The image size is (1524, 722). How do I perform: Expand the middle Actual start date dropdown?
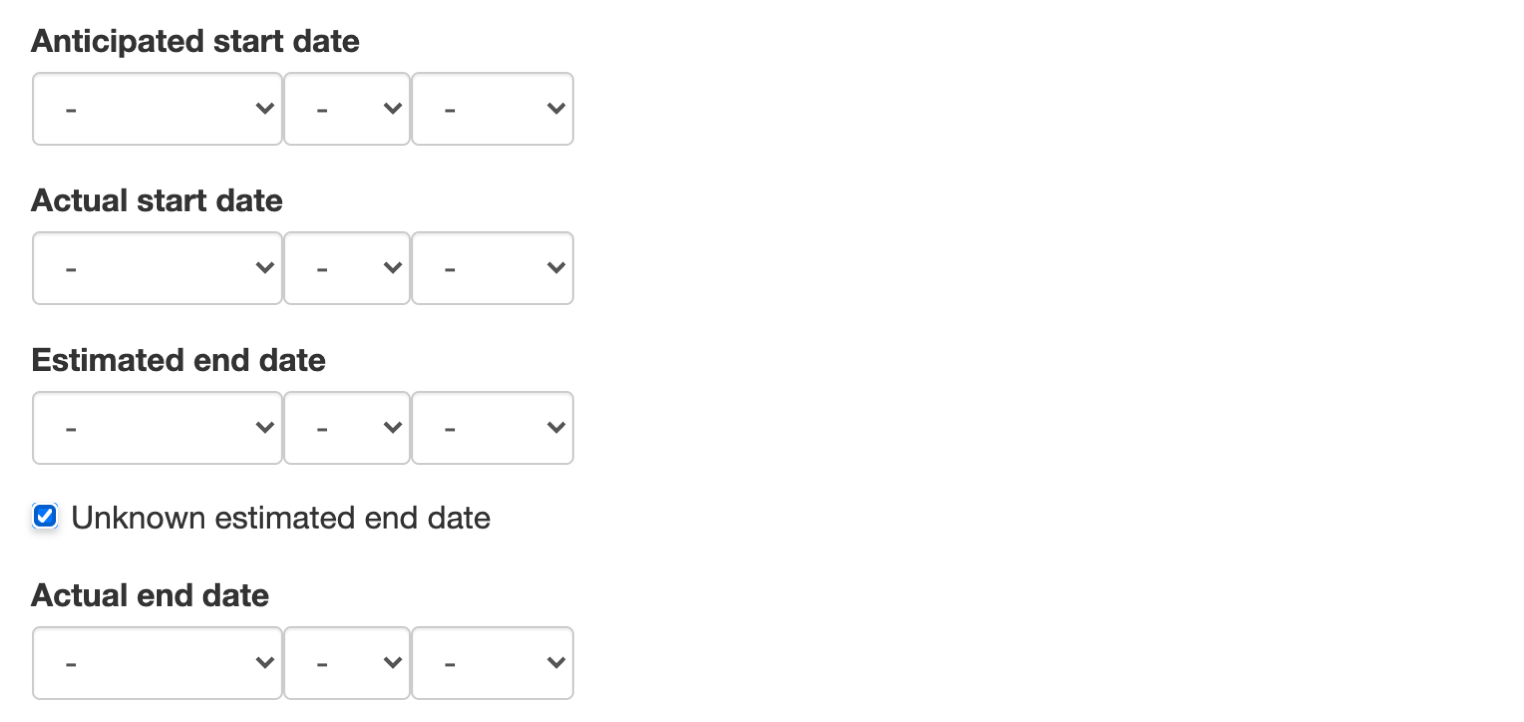coord(347,268)
